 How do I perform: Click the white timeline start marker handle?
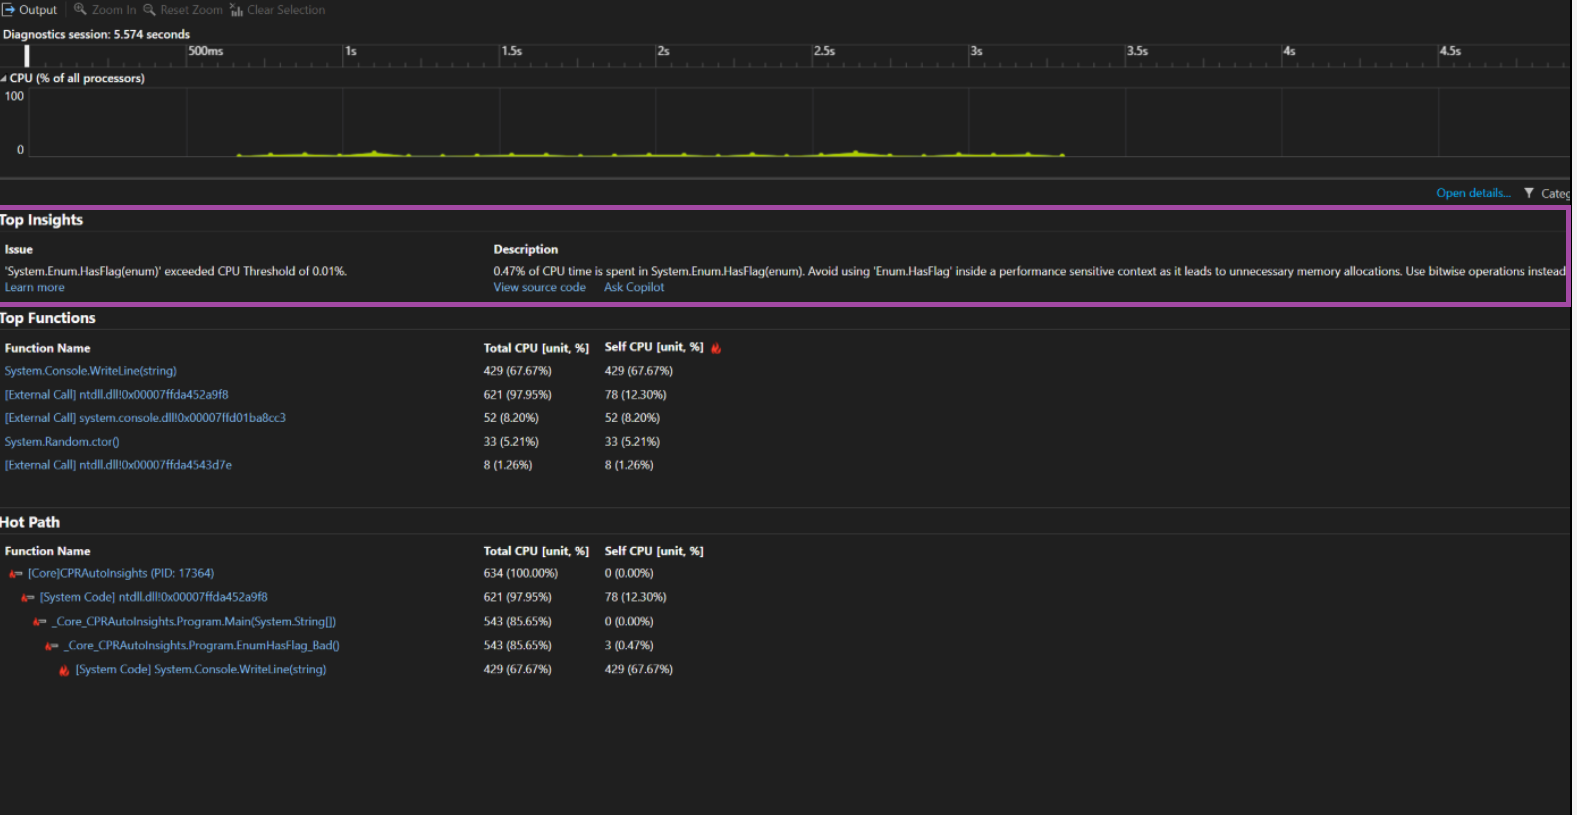point(27,56)
